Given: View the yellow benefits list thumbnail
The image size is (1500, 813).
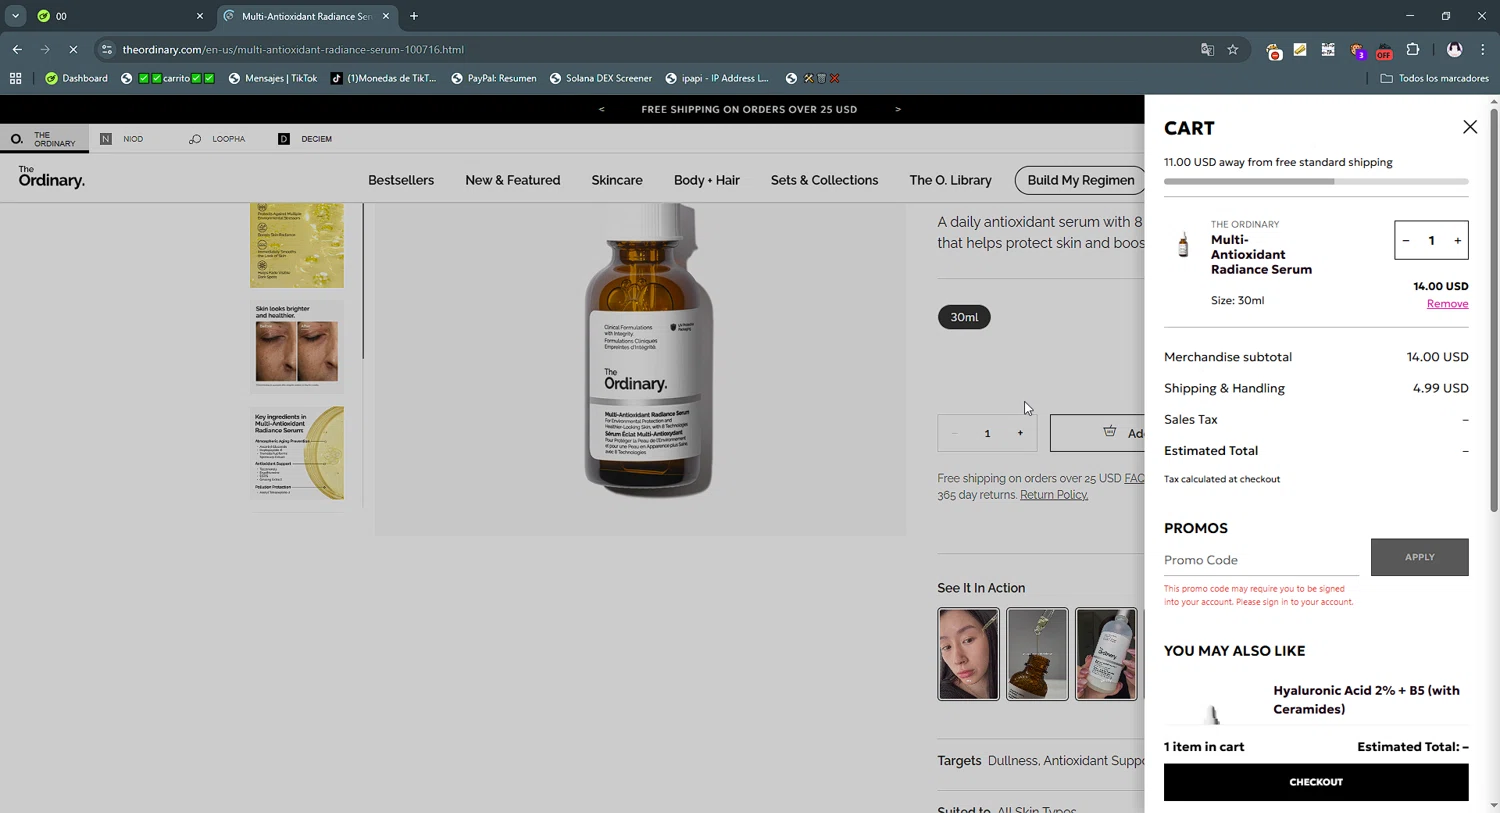Looking at the screenshot, I should pos(297,245).
